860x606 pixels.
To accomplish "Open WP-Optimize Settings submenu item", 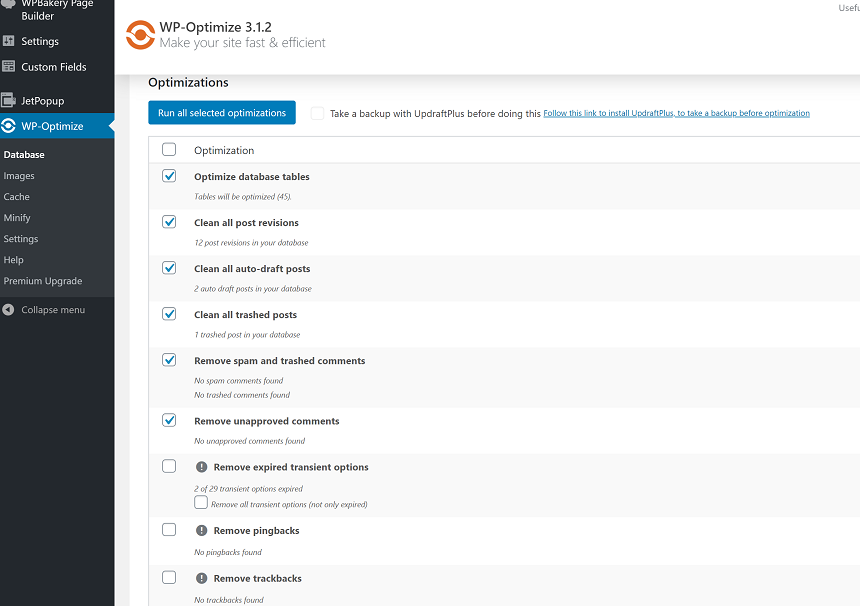I will click(x=21, y=239).
